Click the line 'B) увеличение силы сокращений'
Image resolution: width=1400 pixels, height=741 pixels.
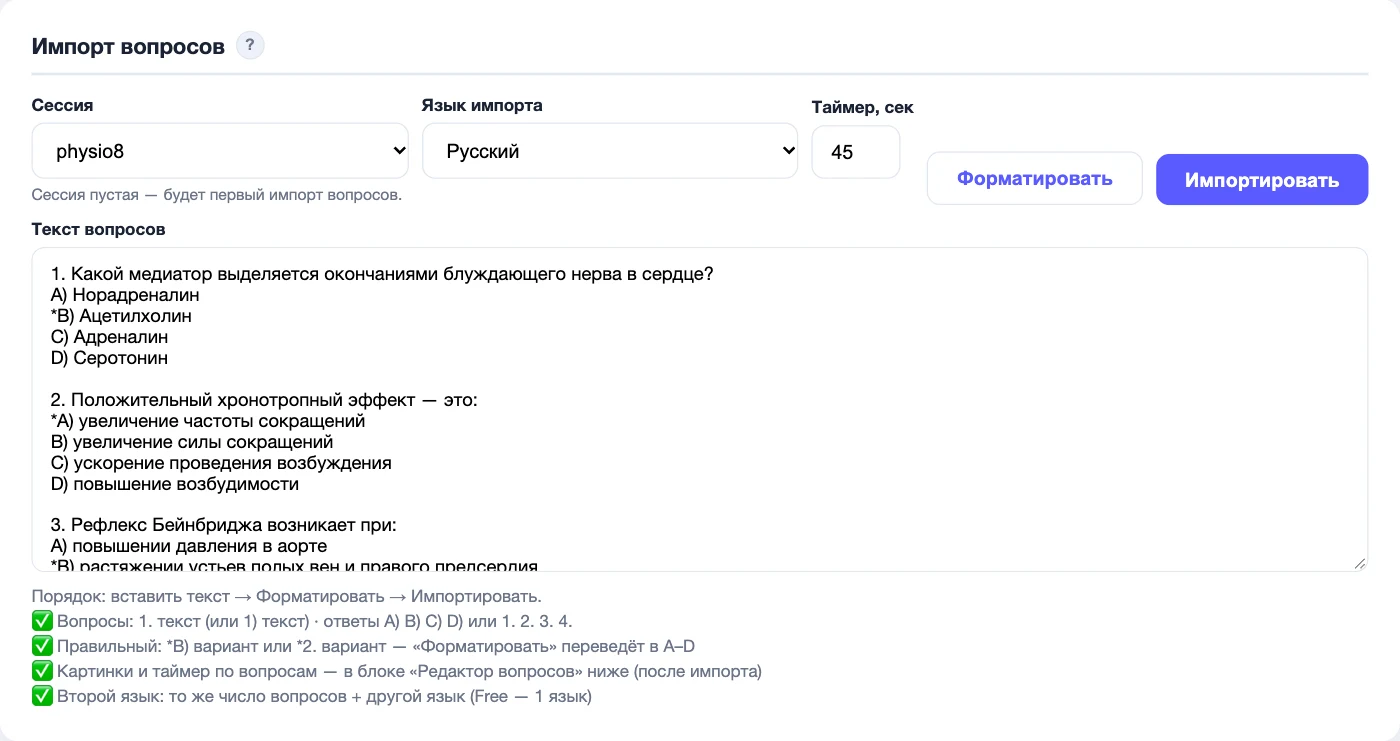point(192,442)
